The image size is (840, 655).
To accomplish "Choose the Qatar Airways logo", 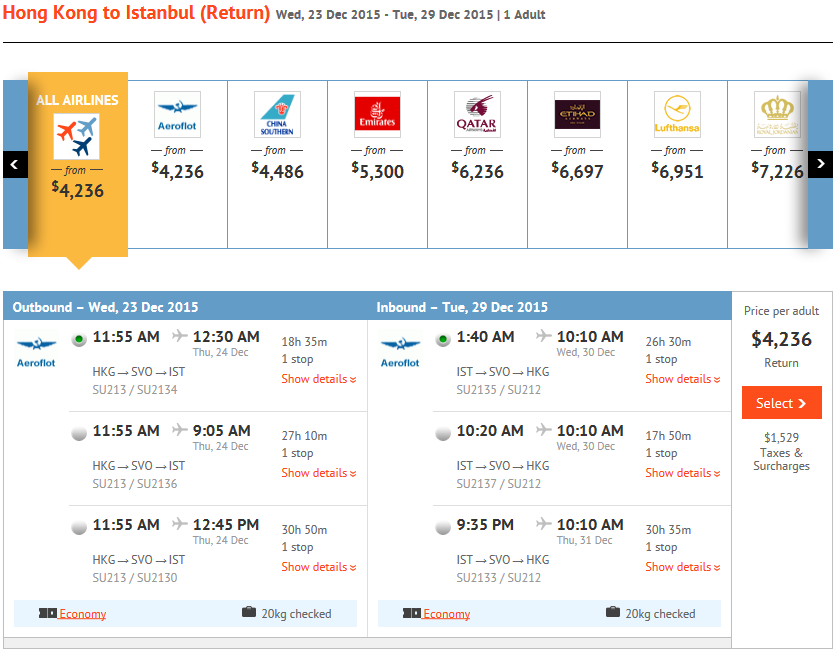I will (x=477, y=115).
